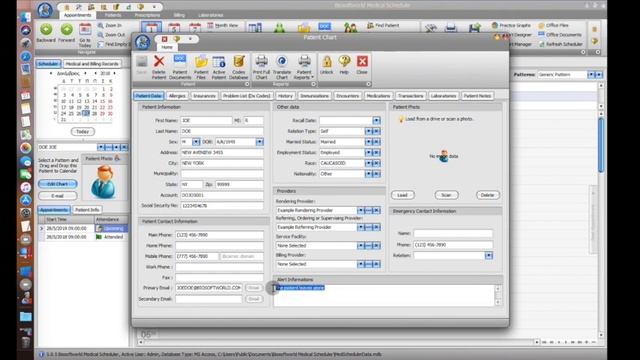Screen dimensions: 640x360
Task: Clear Nationality with its X button
Action: coord(376,173)
